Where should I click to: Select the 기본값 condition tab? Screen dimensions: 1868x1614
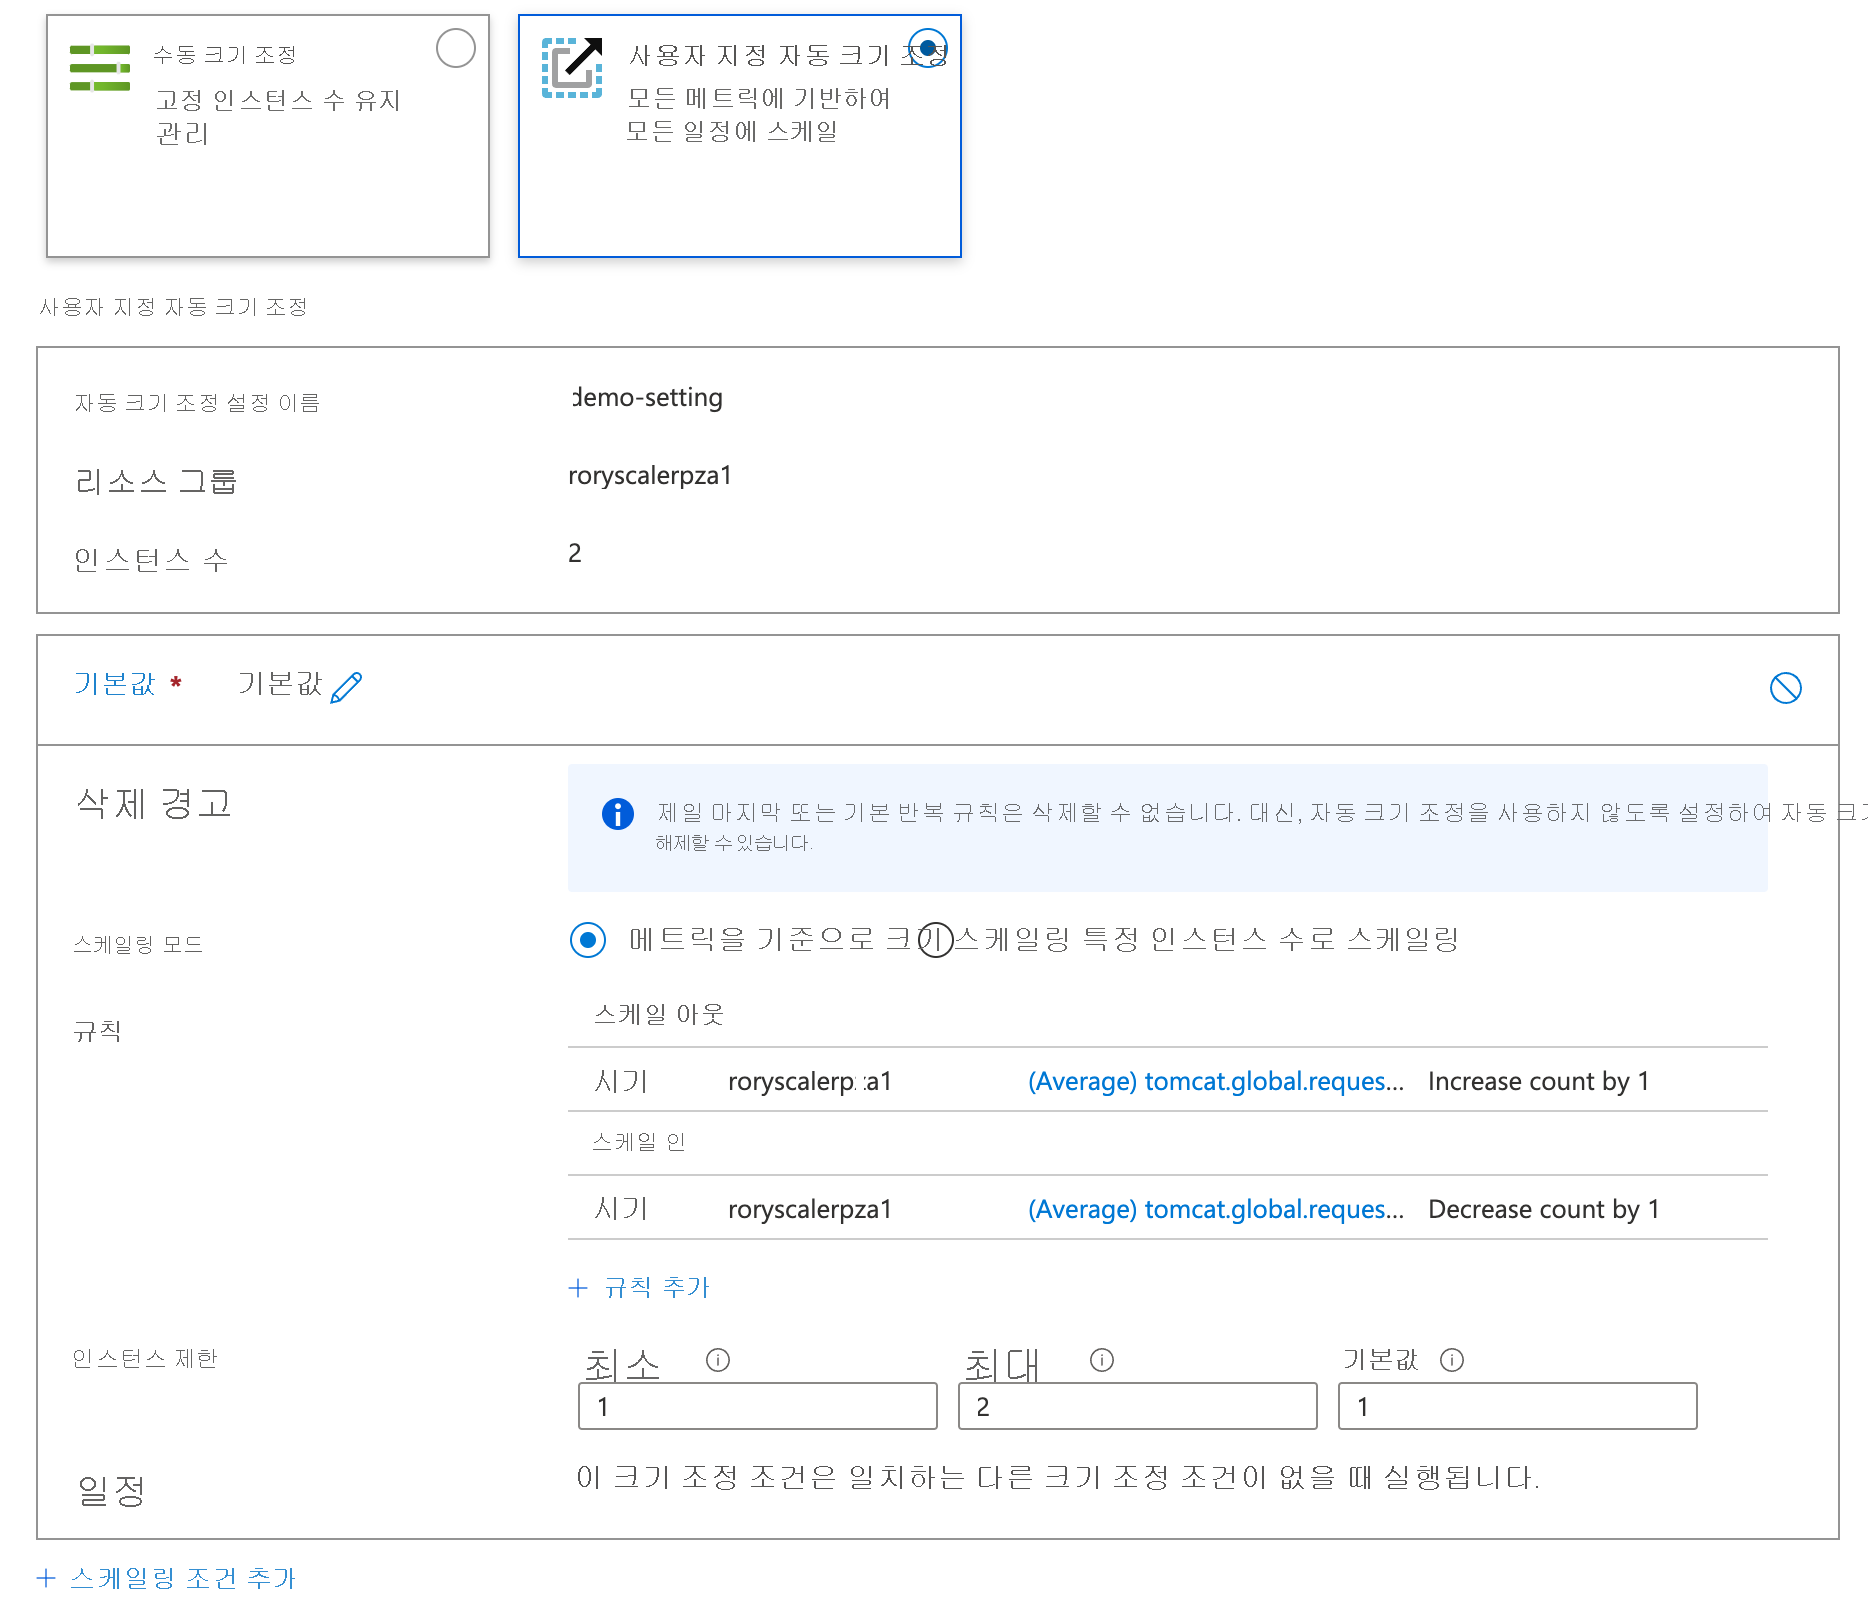(x=115, y=684)
